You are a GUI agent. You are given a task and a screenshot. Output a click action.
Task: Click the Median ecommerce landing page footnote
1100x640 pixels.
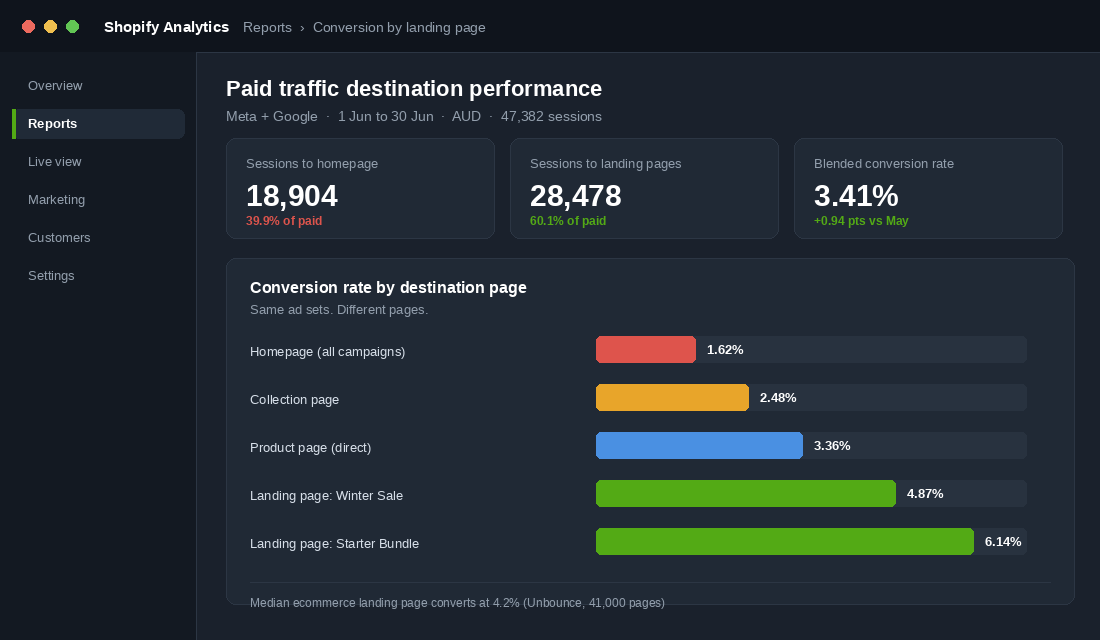[457, 603]
